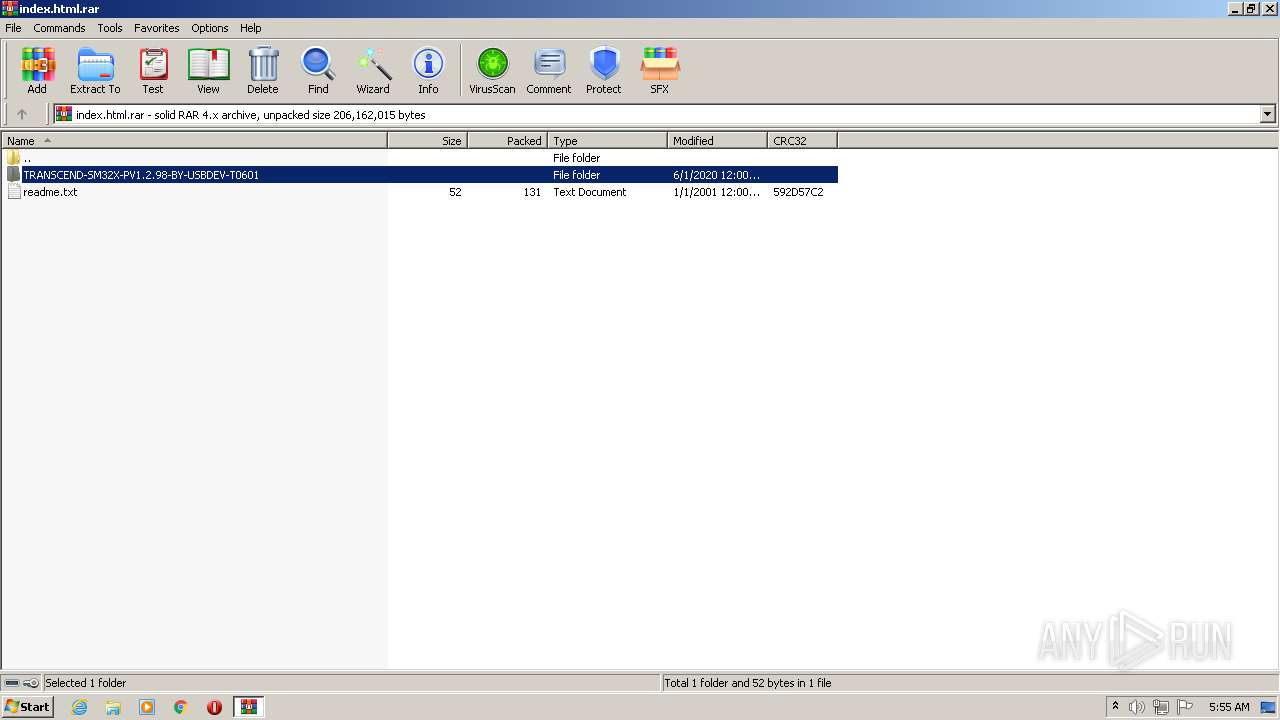The image size is (1280, 720).
Task: Open the Options menu
Action: (210, 28)
